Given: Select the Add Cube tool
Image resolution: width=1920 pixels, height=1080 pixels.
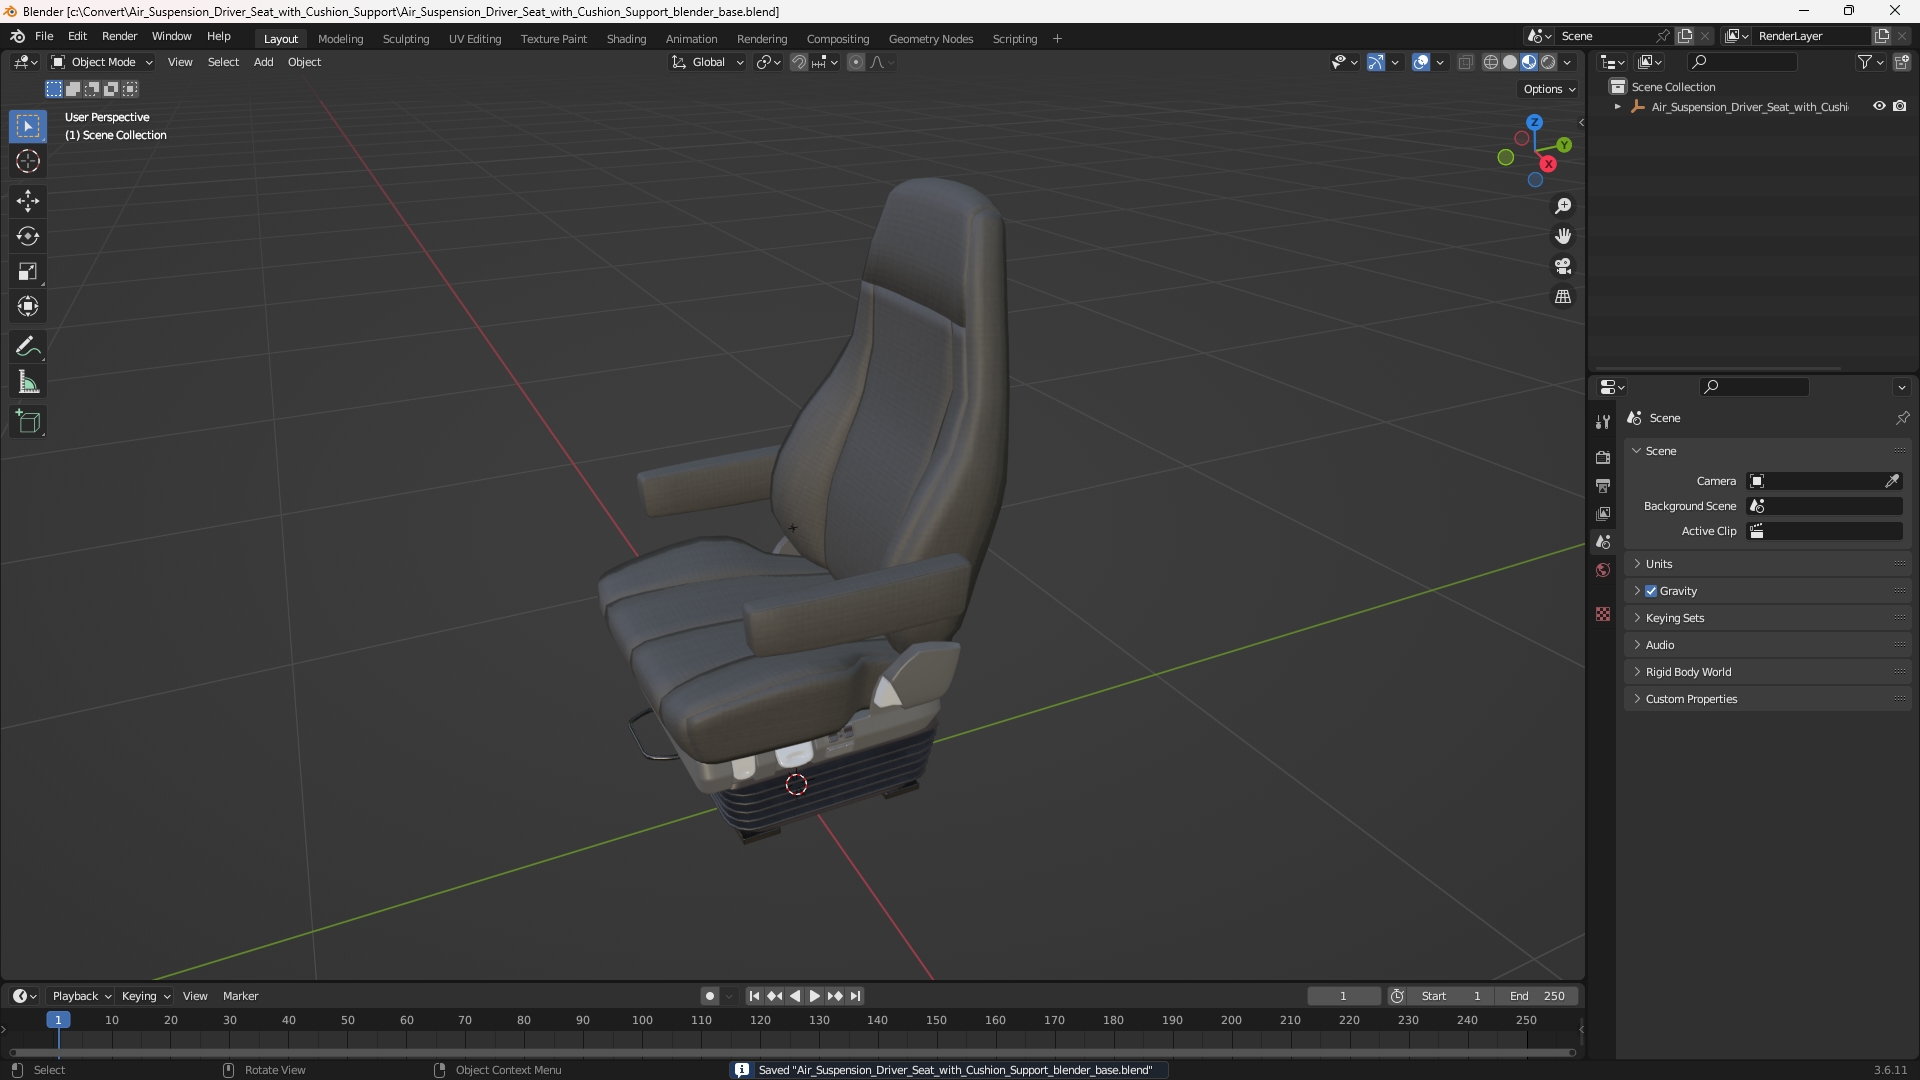Looking at the screenshot, I should (28, 422).
